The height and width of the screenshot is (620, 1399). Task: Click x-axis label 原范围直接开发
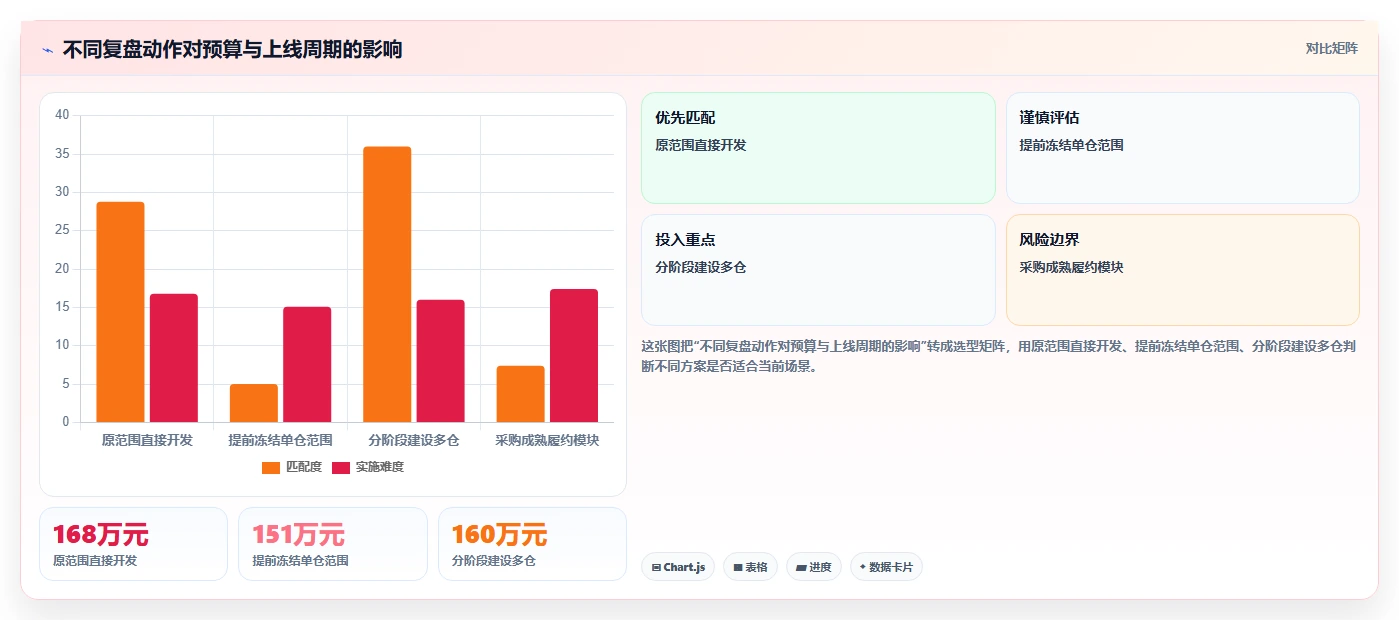coord(147,440)
